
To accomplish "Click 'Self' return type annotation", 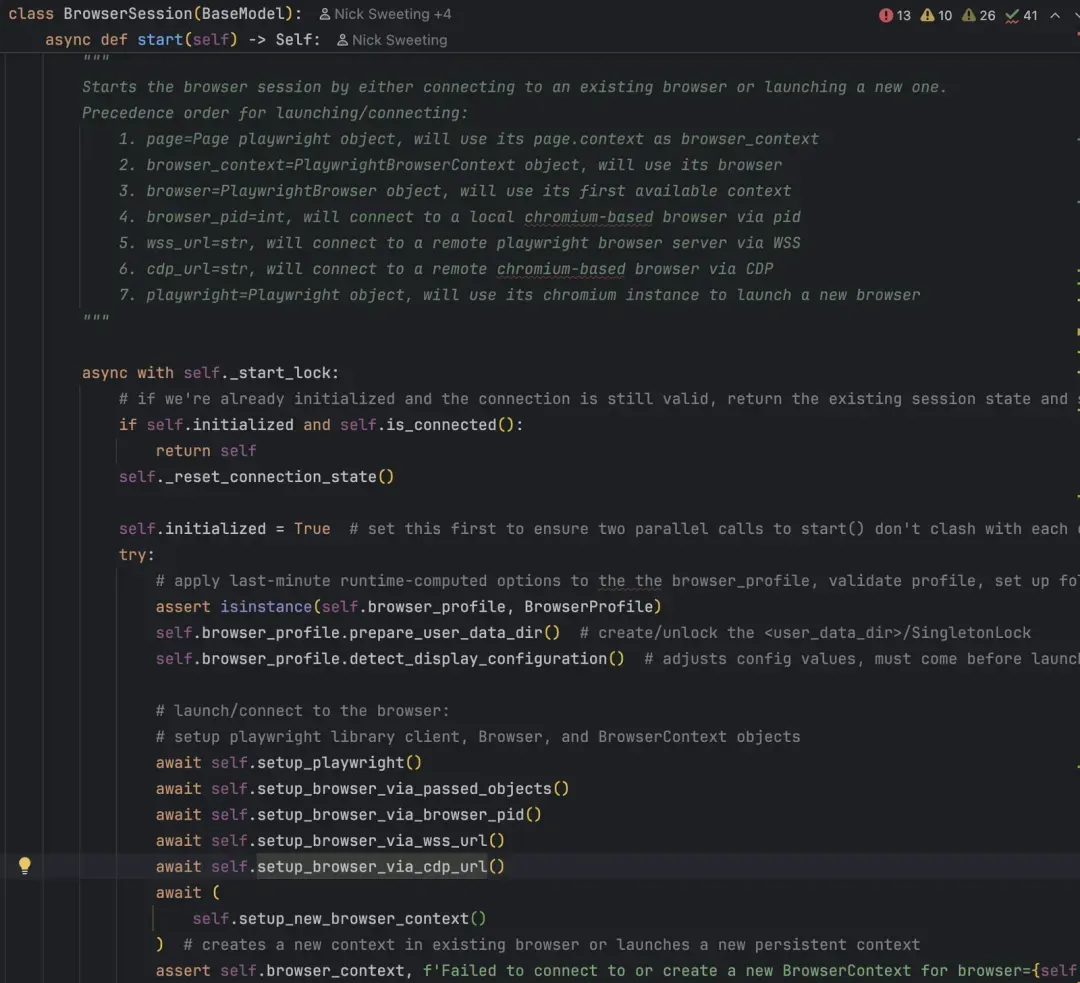I will click(x=294, y=40).
